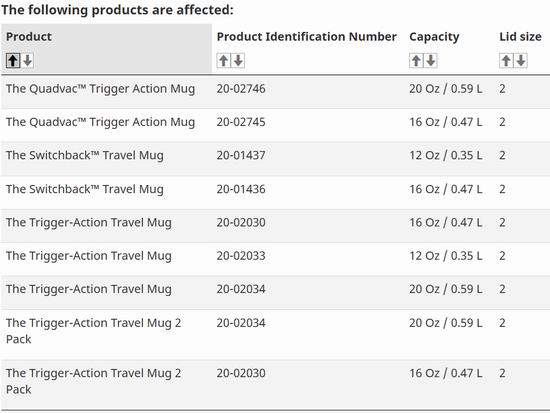Image resolution: width=550 pixels, height=413 pixels.
Task: Sort Product Identification Number ascending
Action: pos(223,61)
